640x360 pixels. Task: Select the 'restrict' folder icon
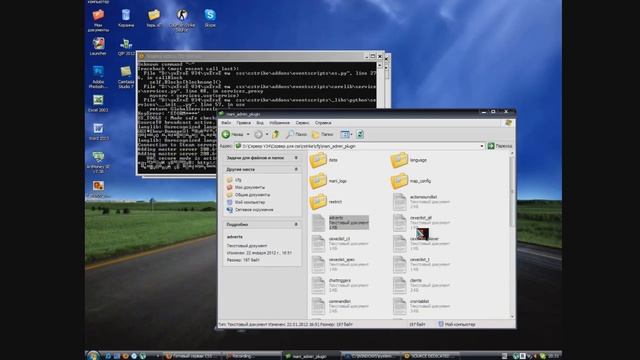(318, 202)
